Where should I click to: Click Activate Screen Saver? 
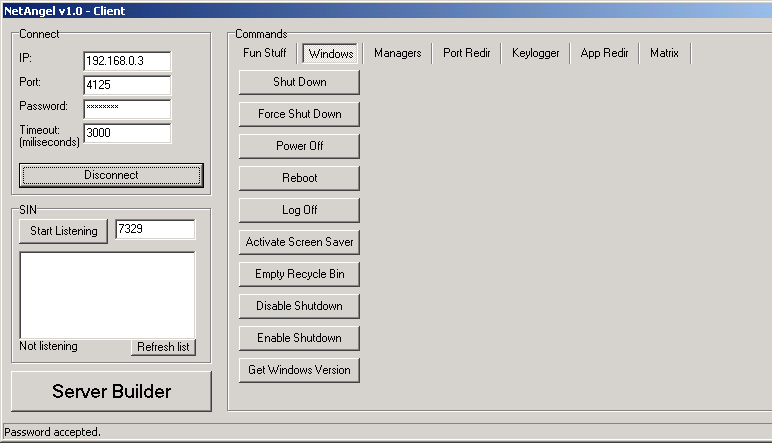click(299, 242)
